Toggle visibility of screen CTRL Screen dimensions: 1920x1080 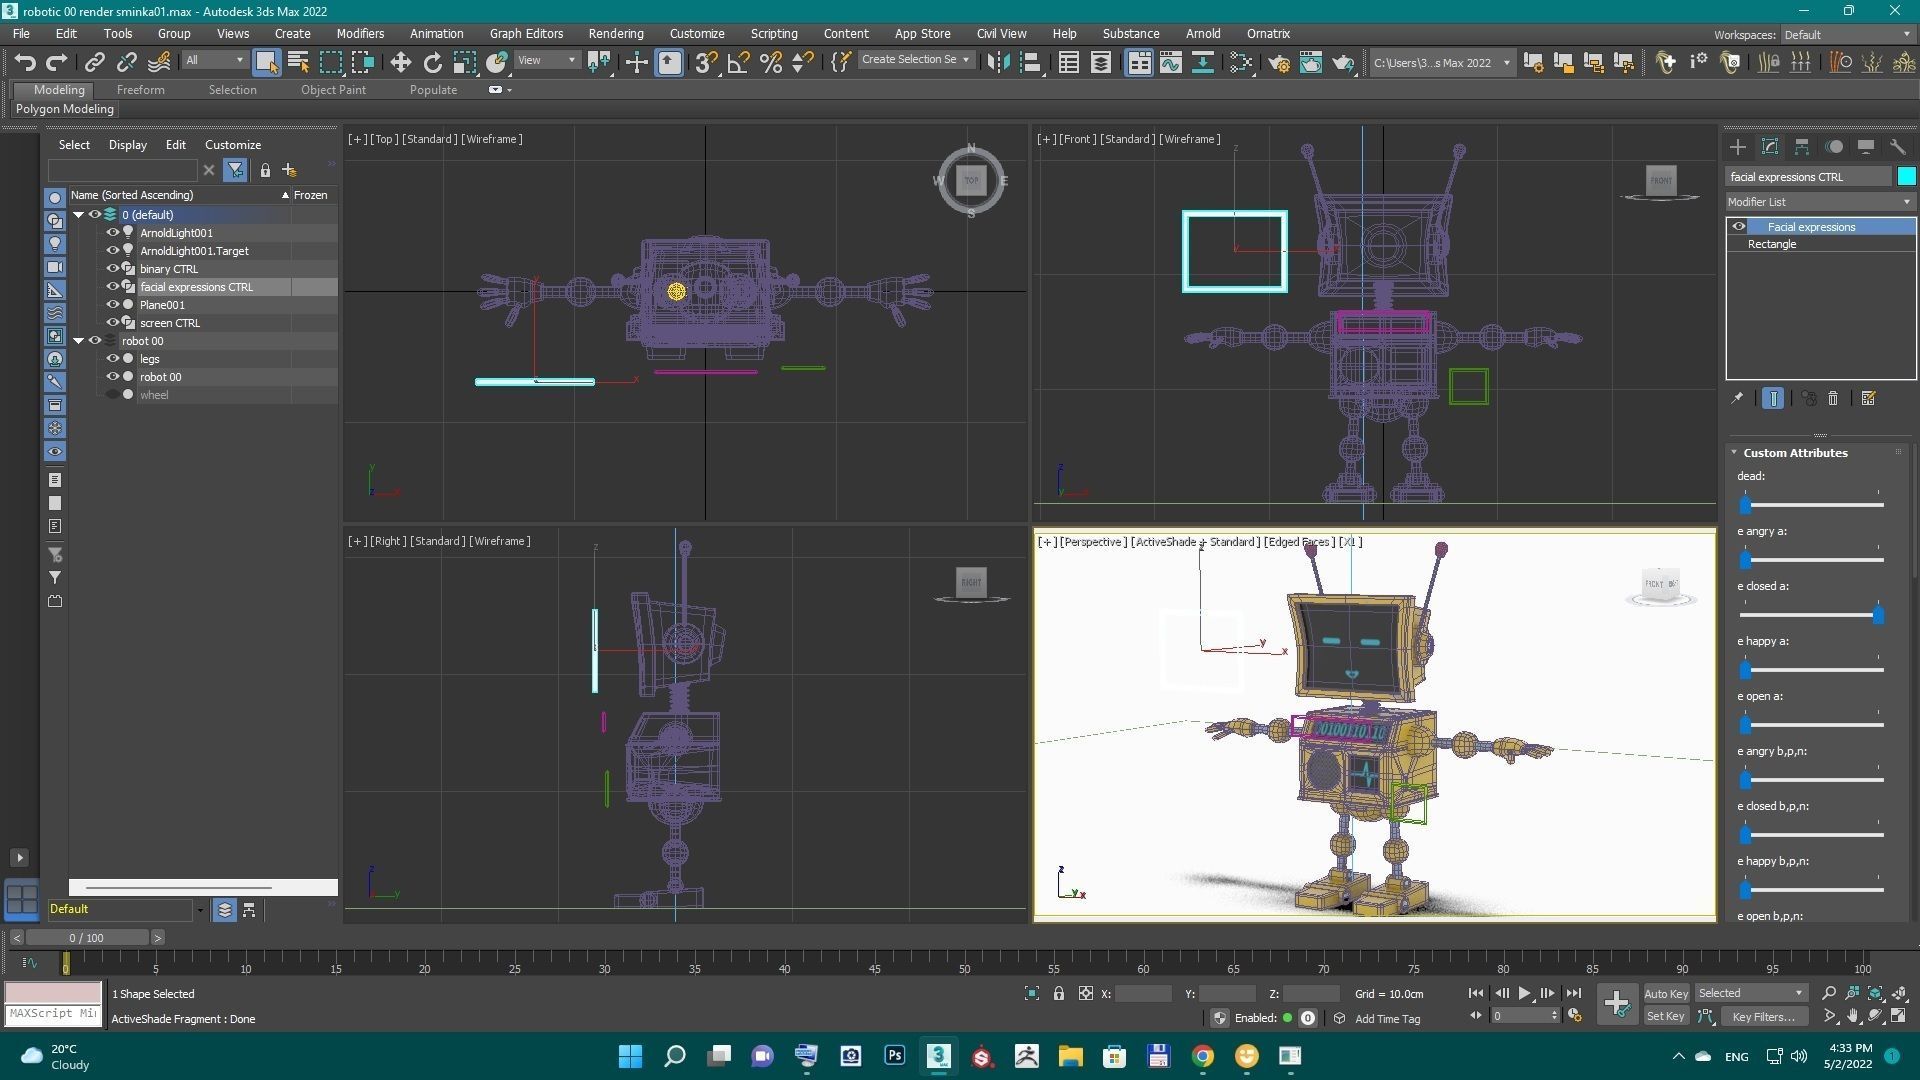tap(113, 323)
